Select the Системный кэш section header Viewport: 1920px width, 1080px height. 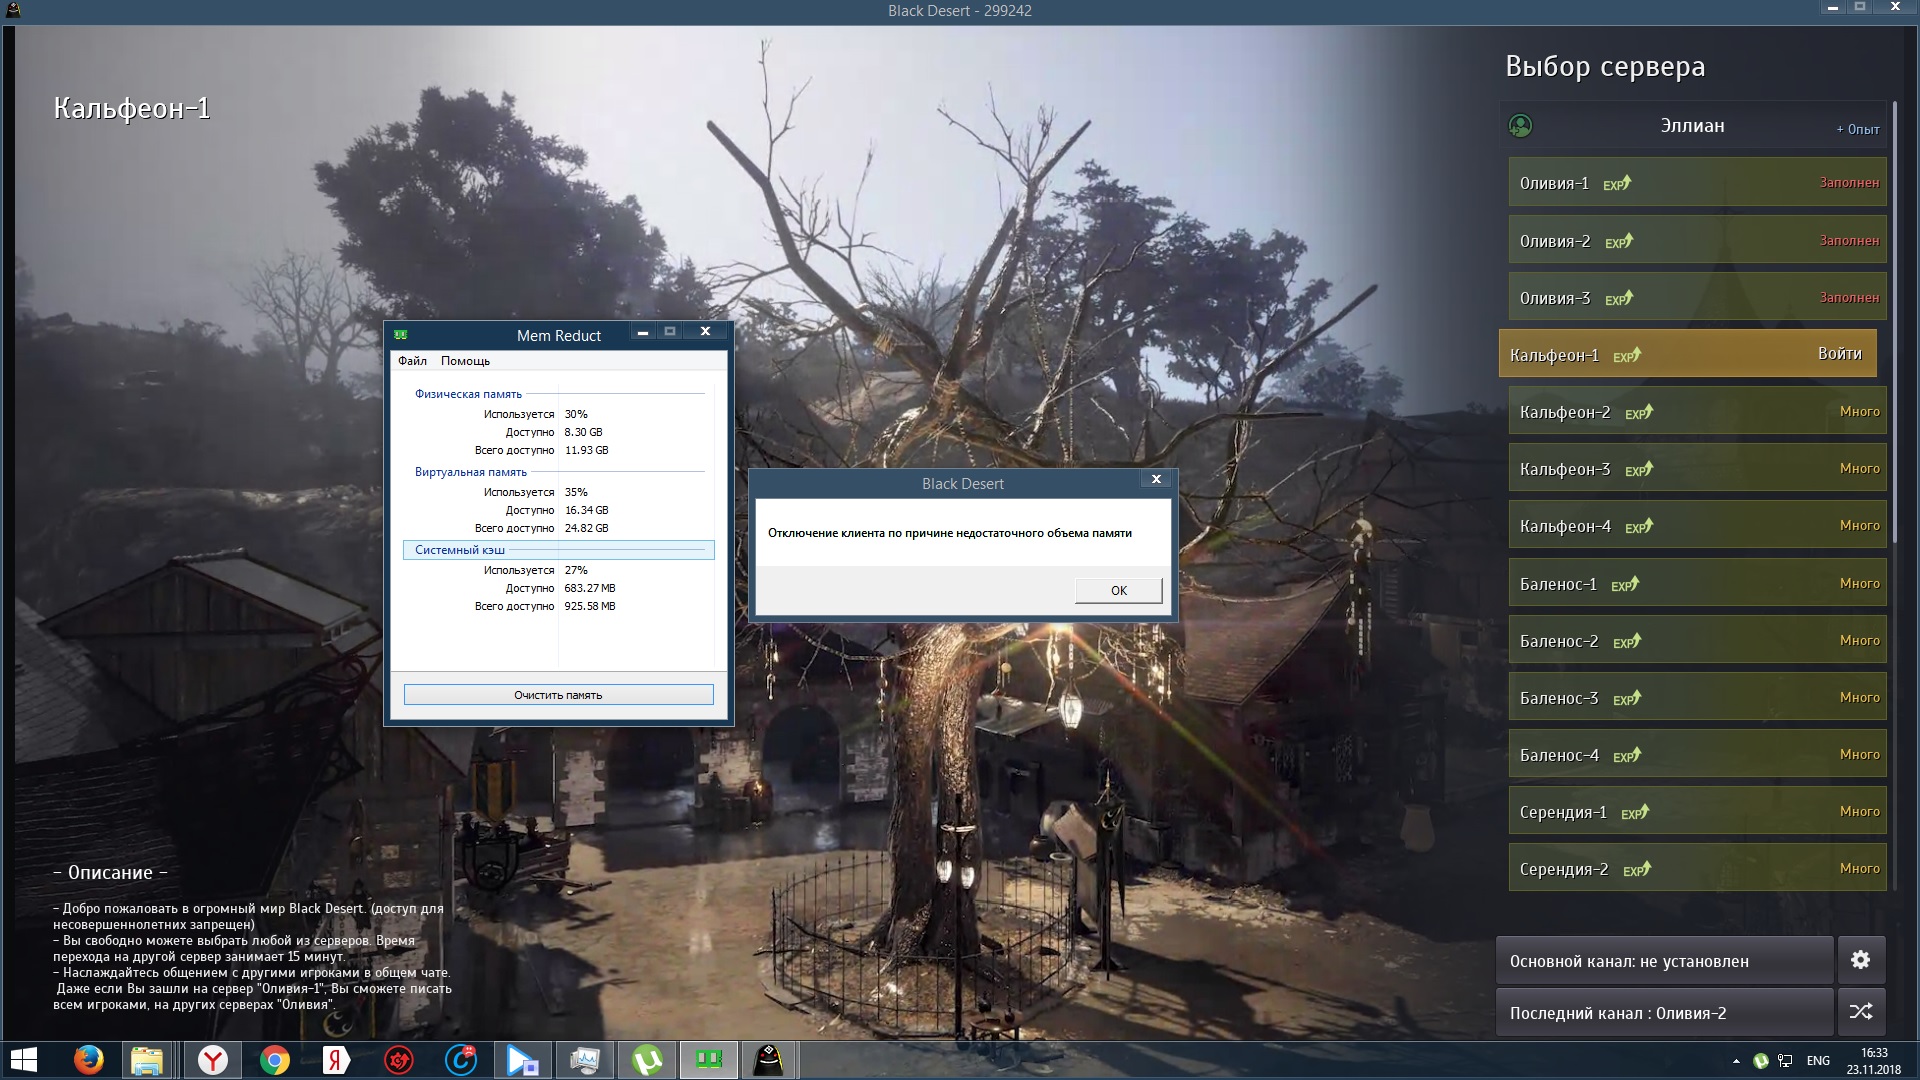tap(558, 550)
